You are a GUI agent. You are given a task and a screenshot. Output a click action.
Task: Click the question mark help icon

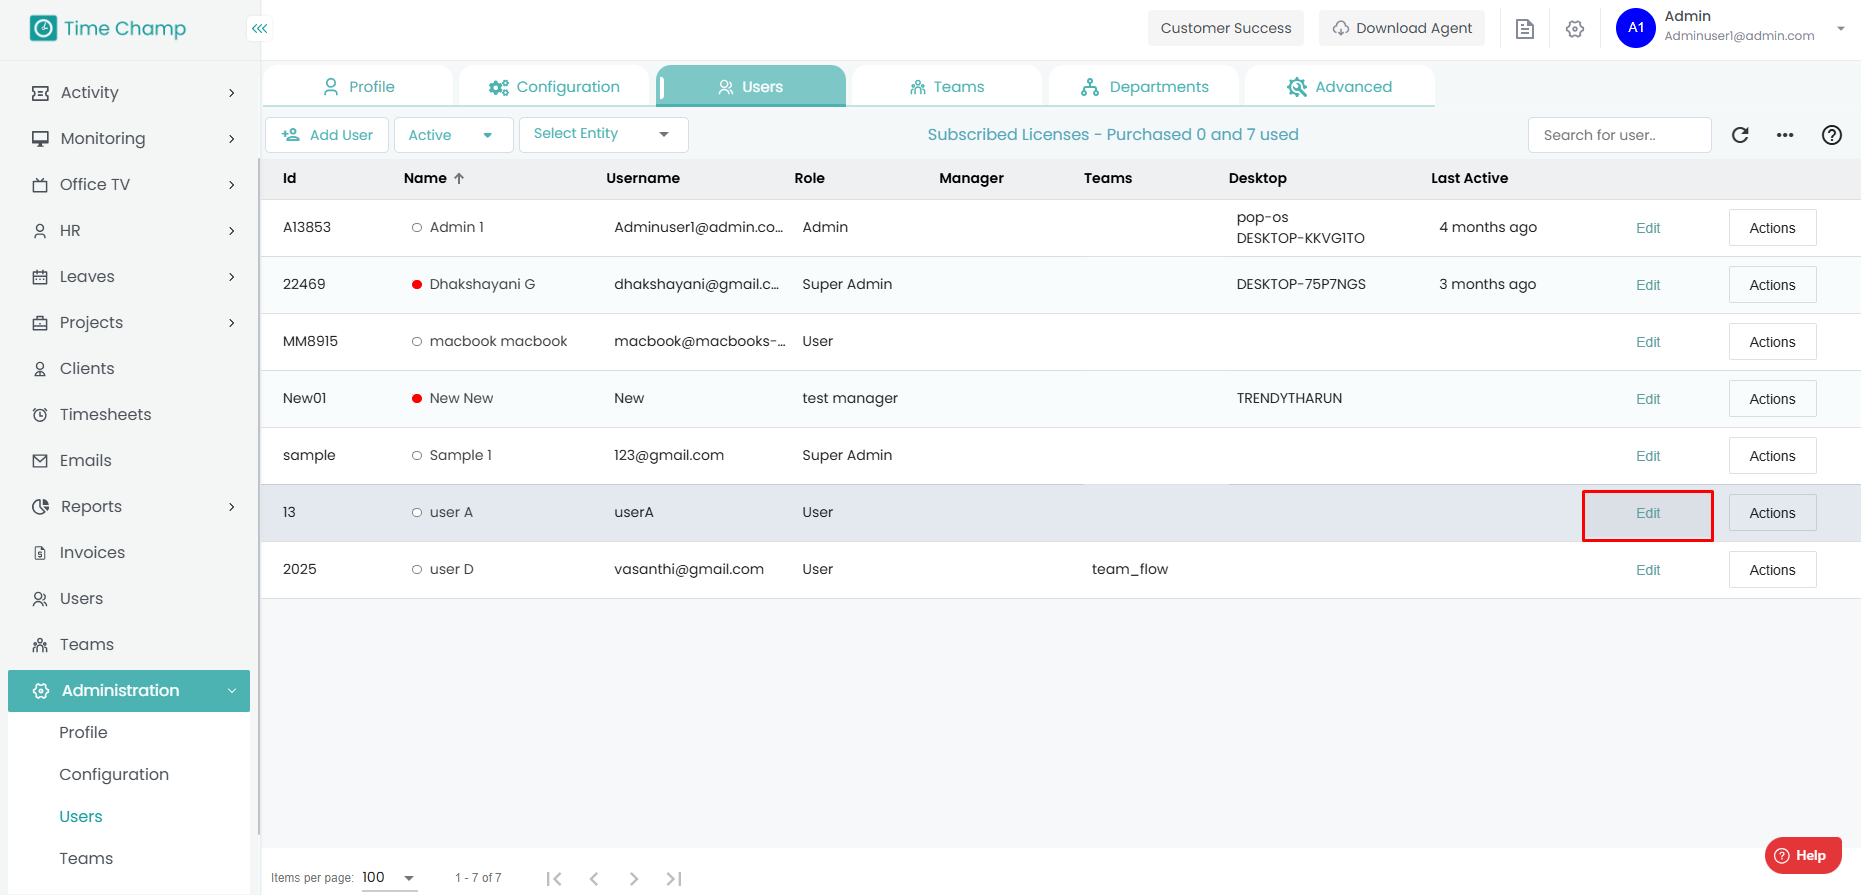pos(1831,135)
